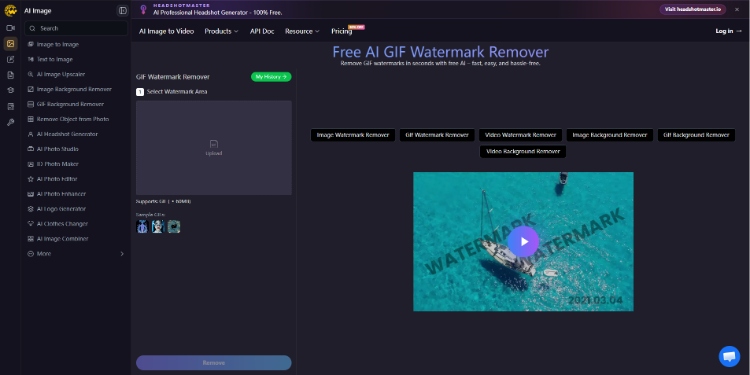Click the Image to Image icon
Image resolution: width=750 pixels, height=375 pixels.
click(x=31, y=44)
